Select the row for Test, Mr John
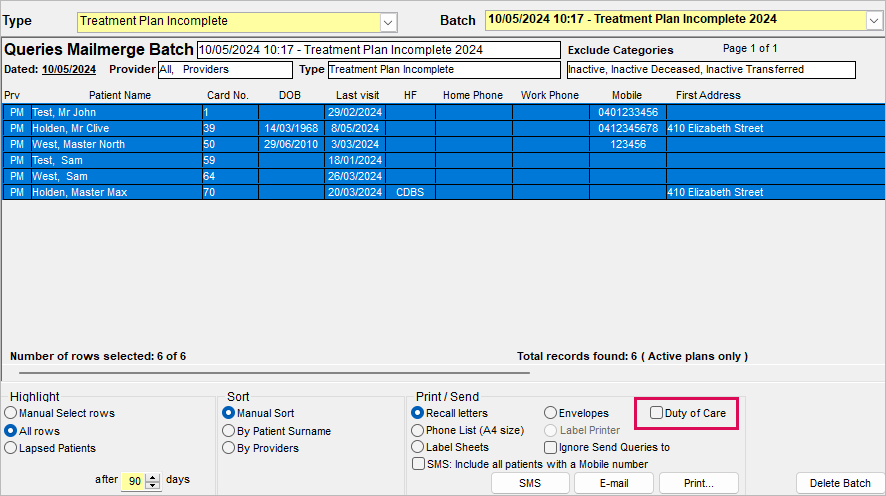This screenshot has height=496, width=886. pos(444,112)
